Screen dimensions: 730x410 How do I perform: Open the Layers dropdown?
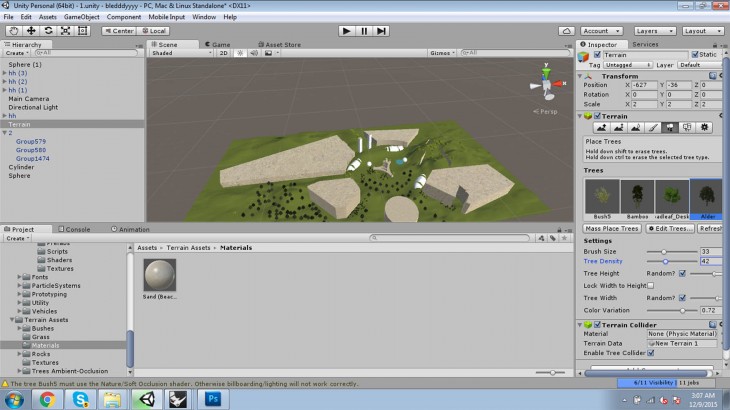pyautogui.click(x=654, y=31)
